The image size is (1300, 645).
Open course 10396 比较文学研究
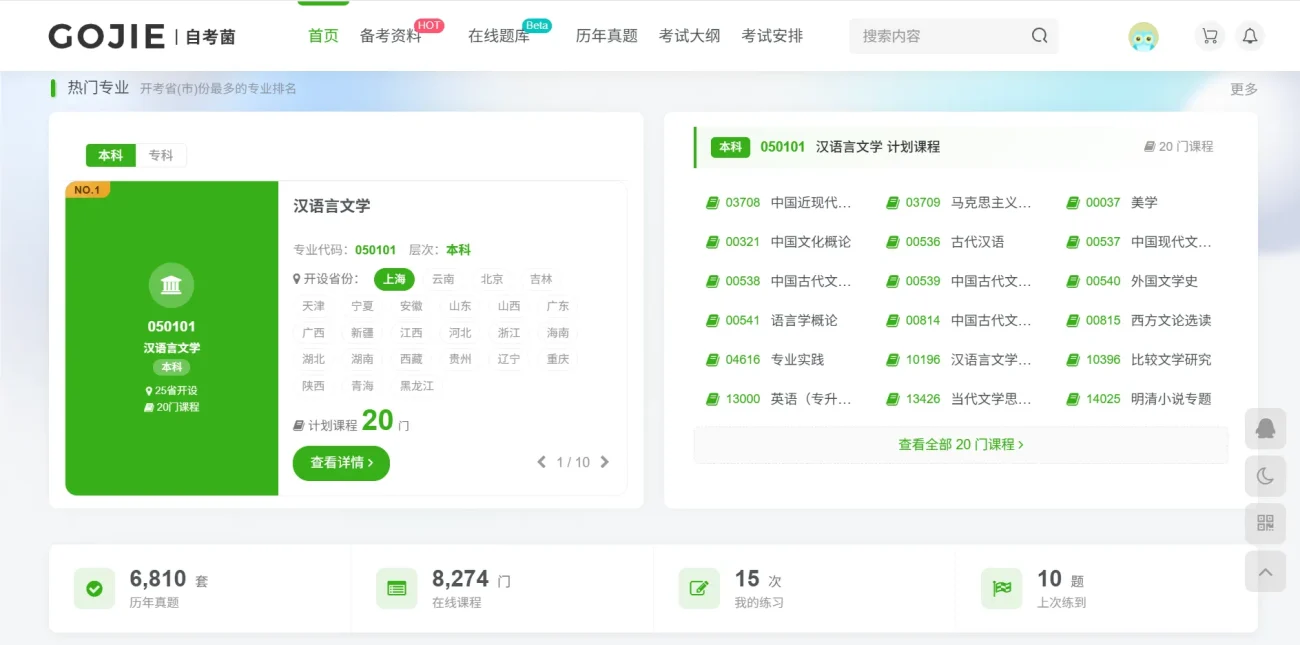[x=1139, y=360]
